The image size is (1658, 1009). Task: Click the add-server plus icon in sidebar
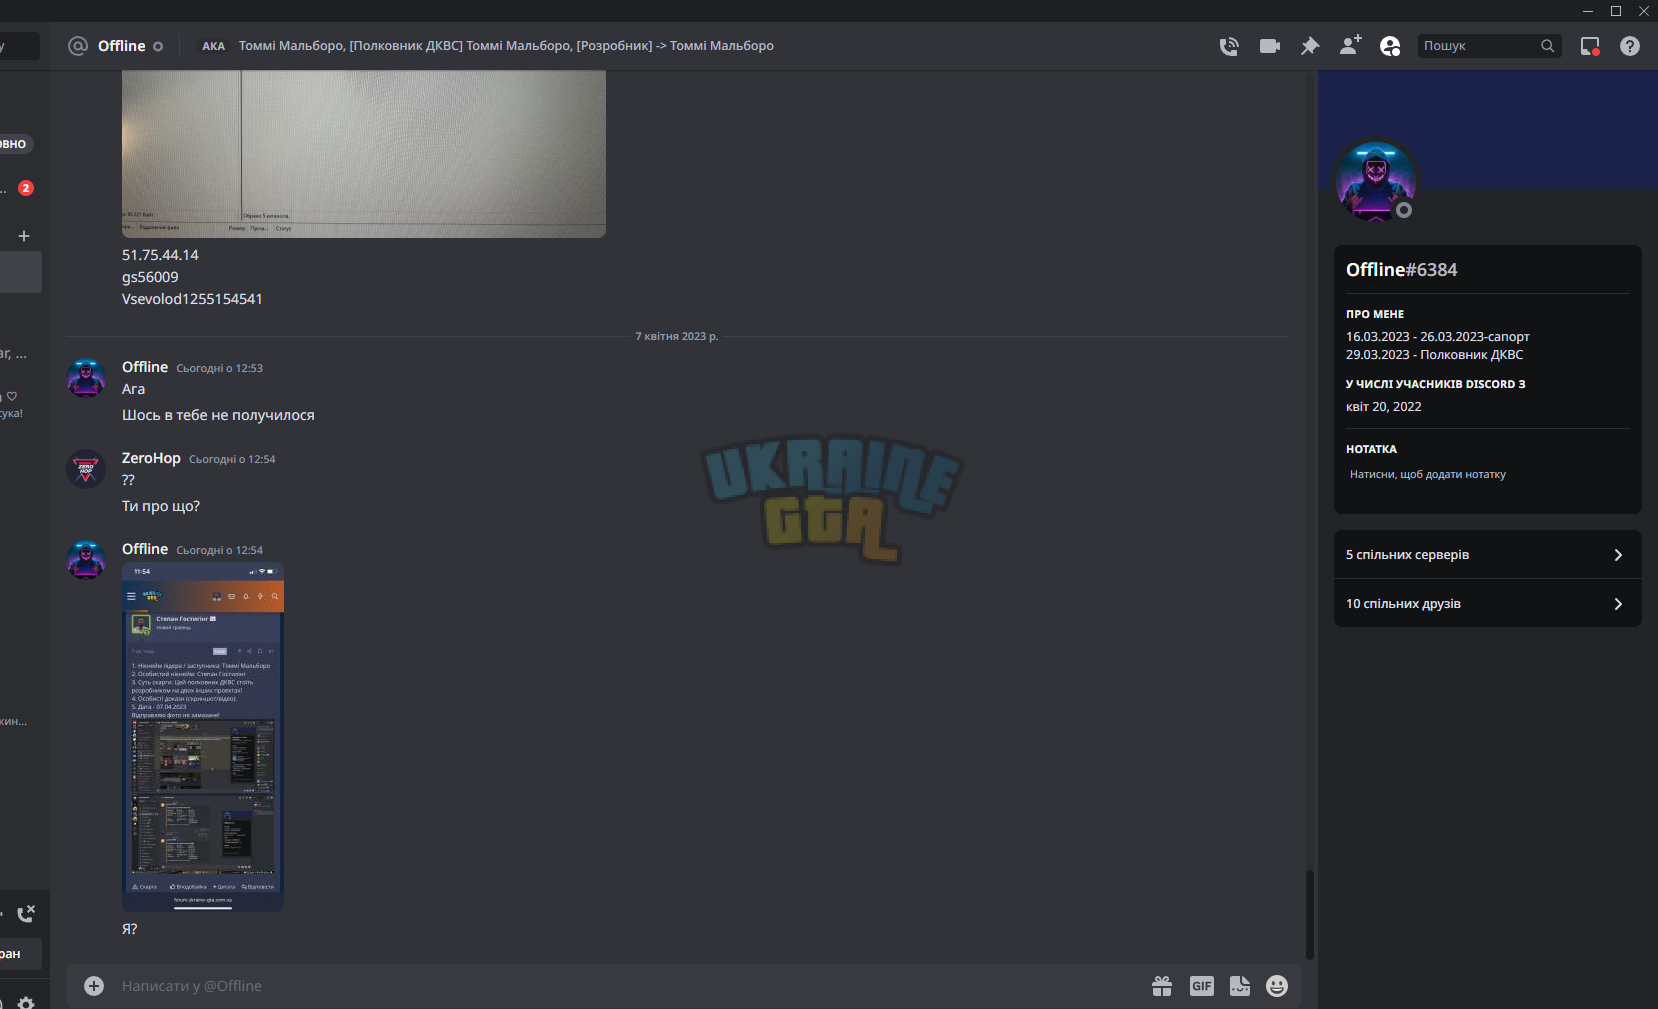24,236
